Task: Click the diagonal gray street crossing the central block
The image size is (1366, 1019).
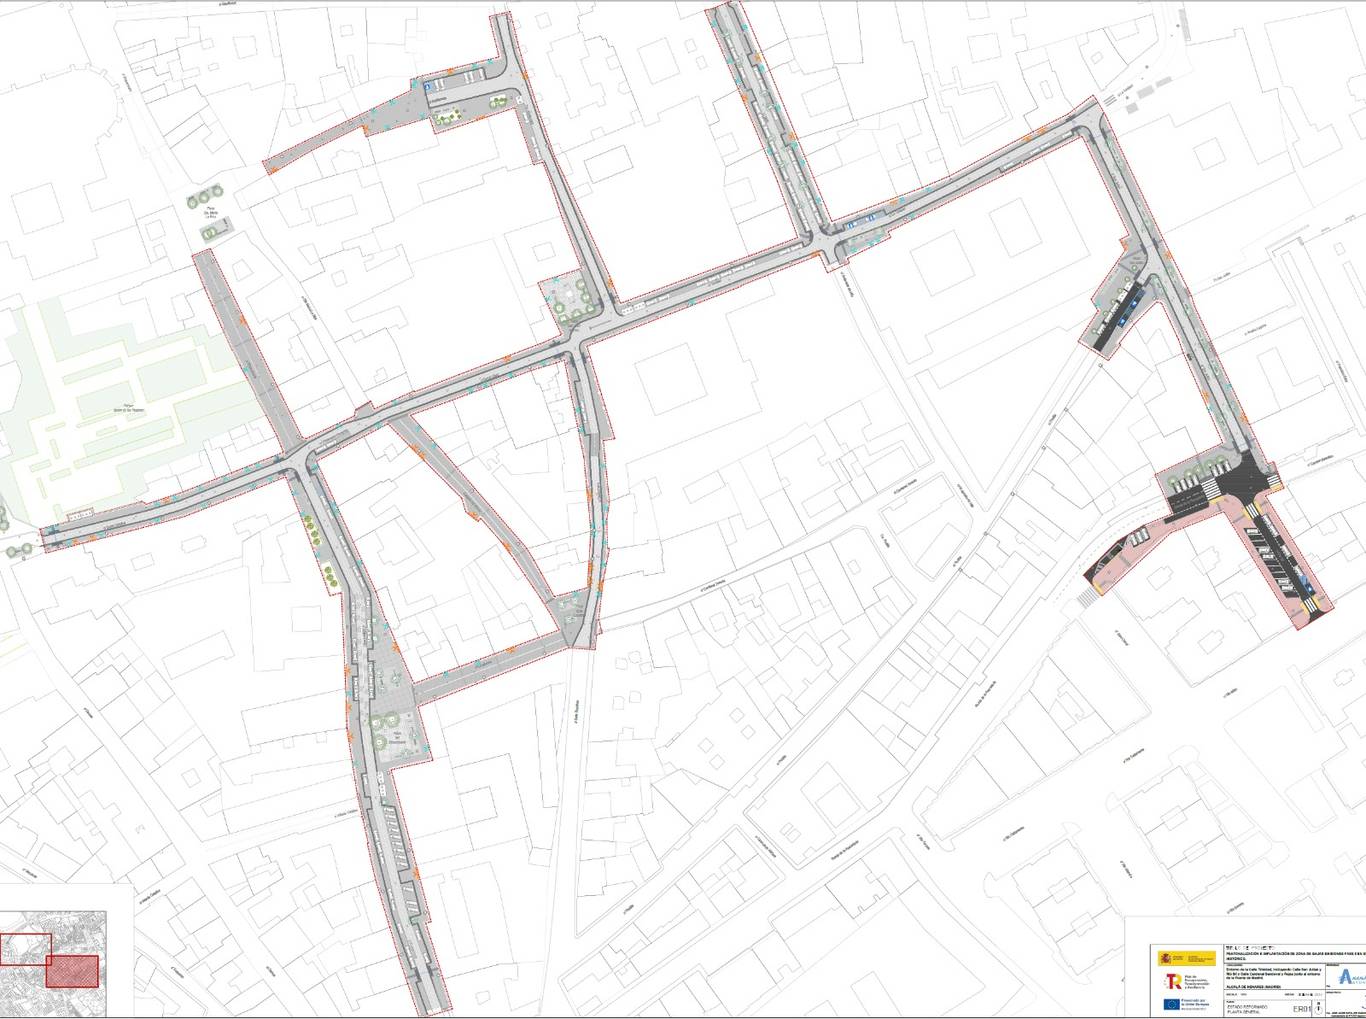Action: 470,500
